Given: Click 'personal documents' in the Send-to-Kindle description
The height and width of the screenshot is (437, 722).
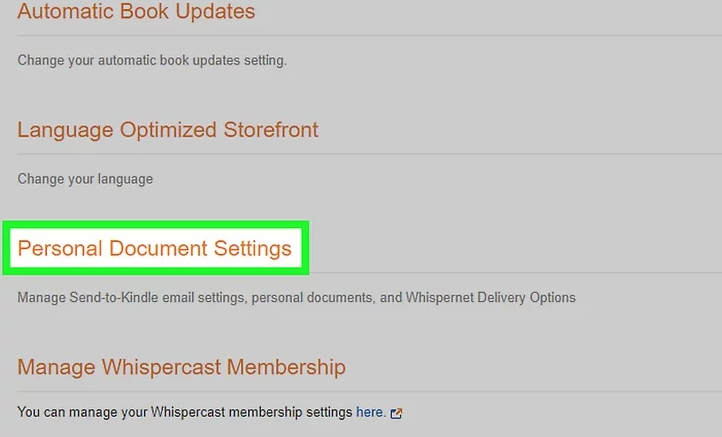Looking at the screenshot, I should [312, 297].
